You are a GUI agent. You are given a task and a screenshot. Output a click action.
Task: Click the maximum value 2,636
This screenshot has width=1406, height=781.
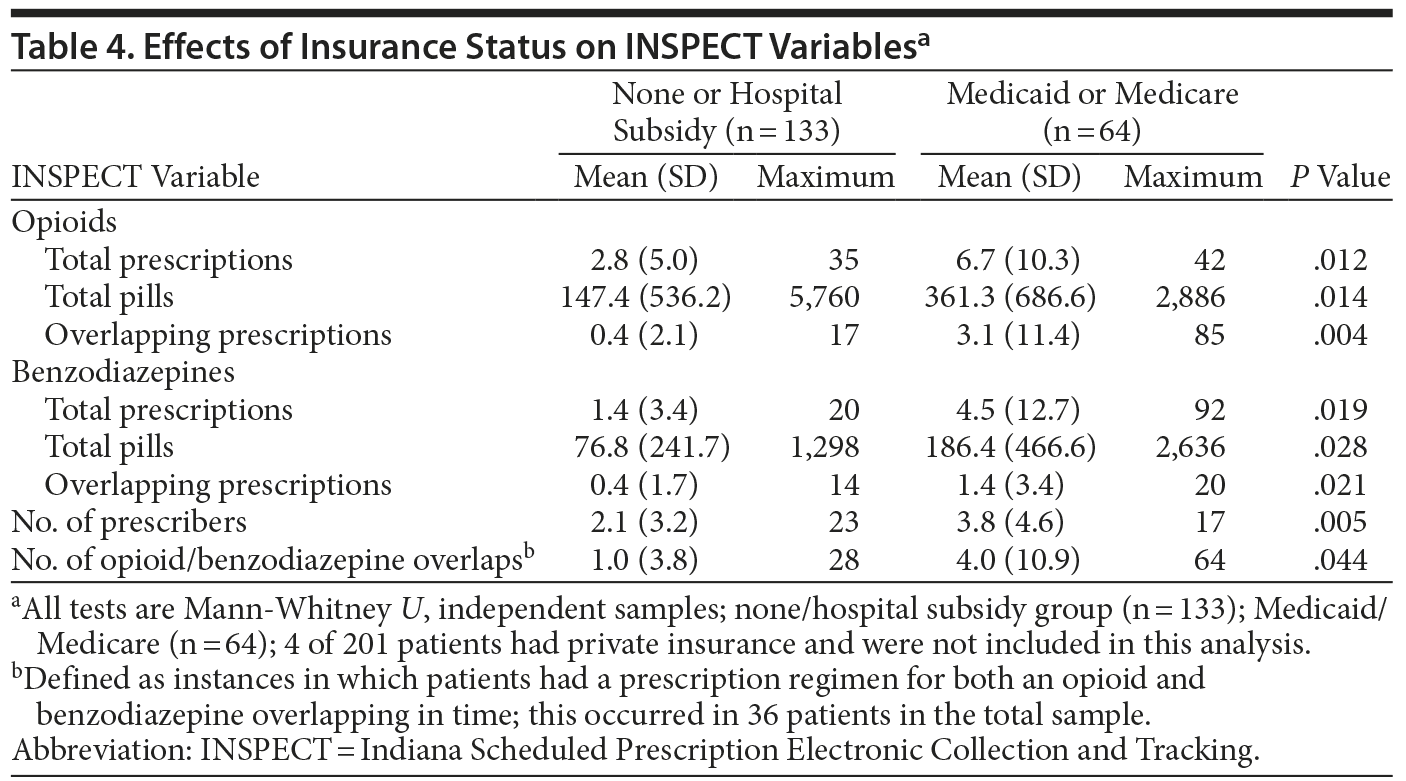coord(1191,447)
